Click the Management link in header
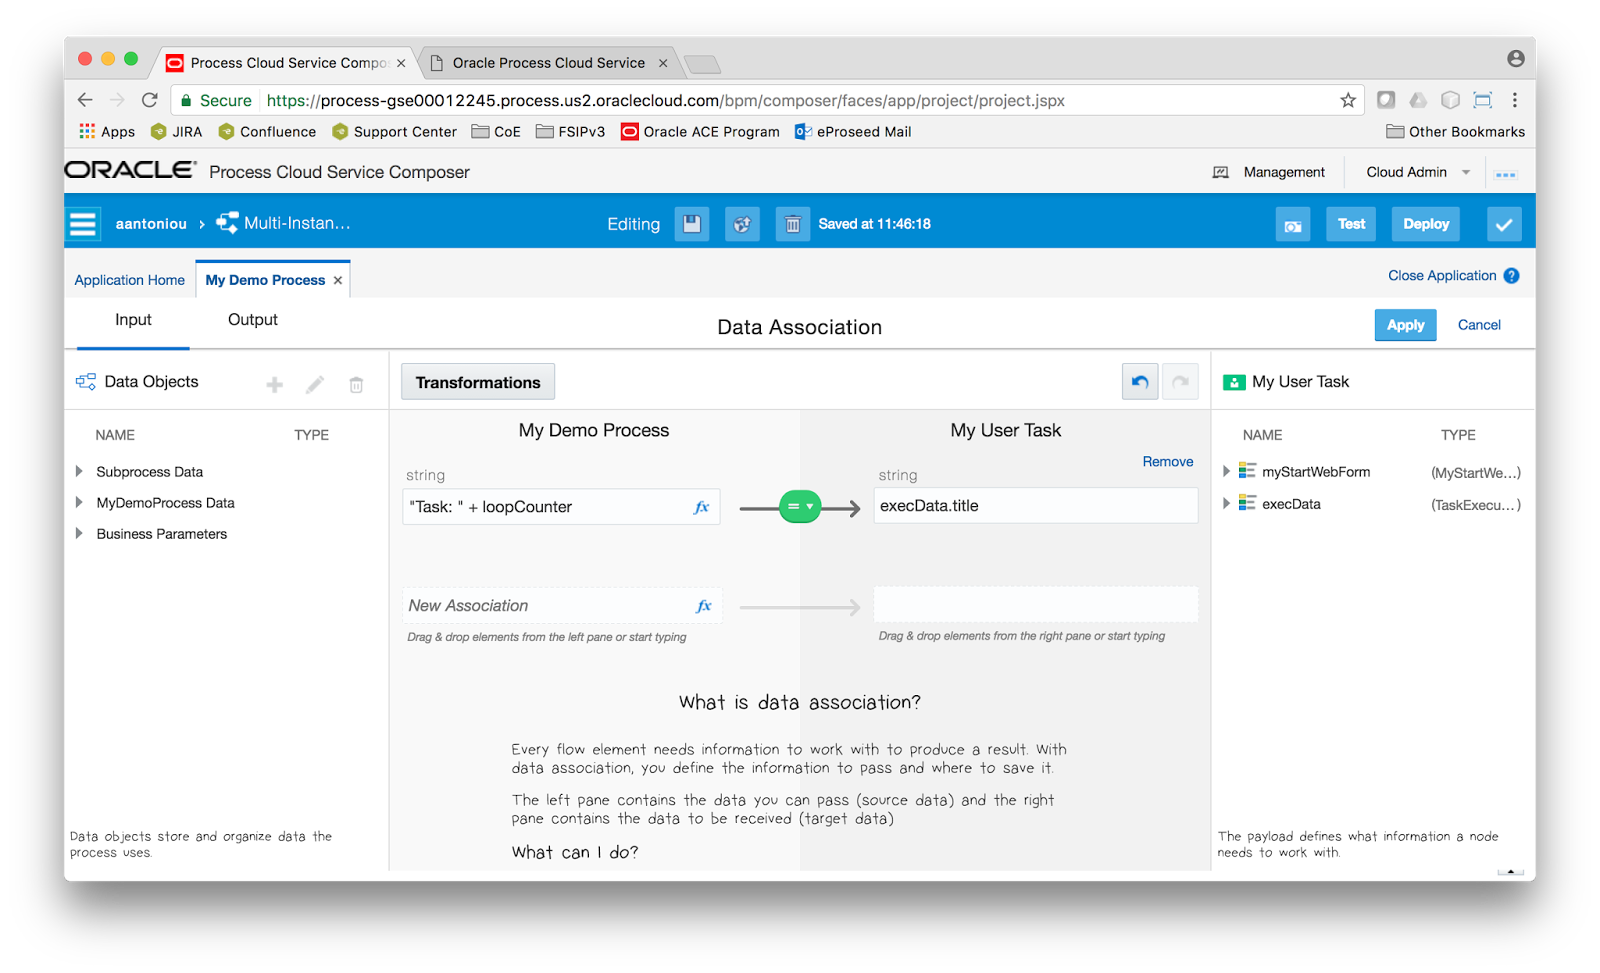This screenshot has height=973, width=1600. coord(1284,172)
